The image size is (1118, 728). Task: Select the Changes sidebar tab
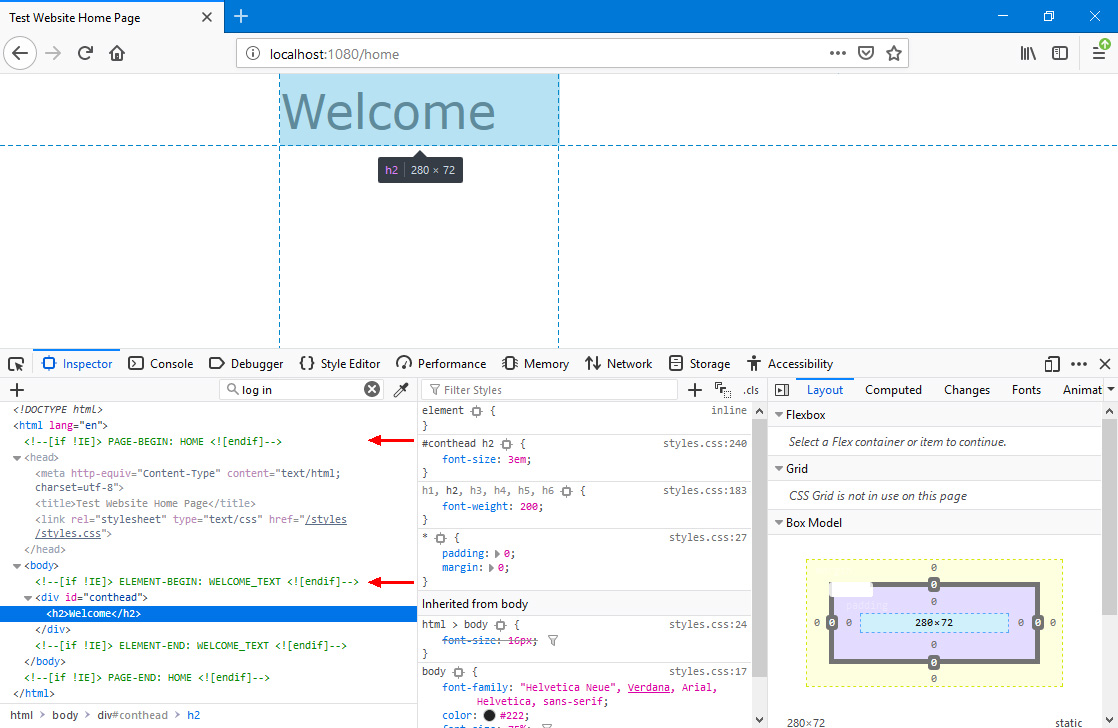coord(967,390)
